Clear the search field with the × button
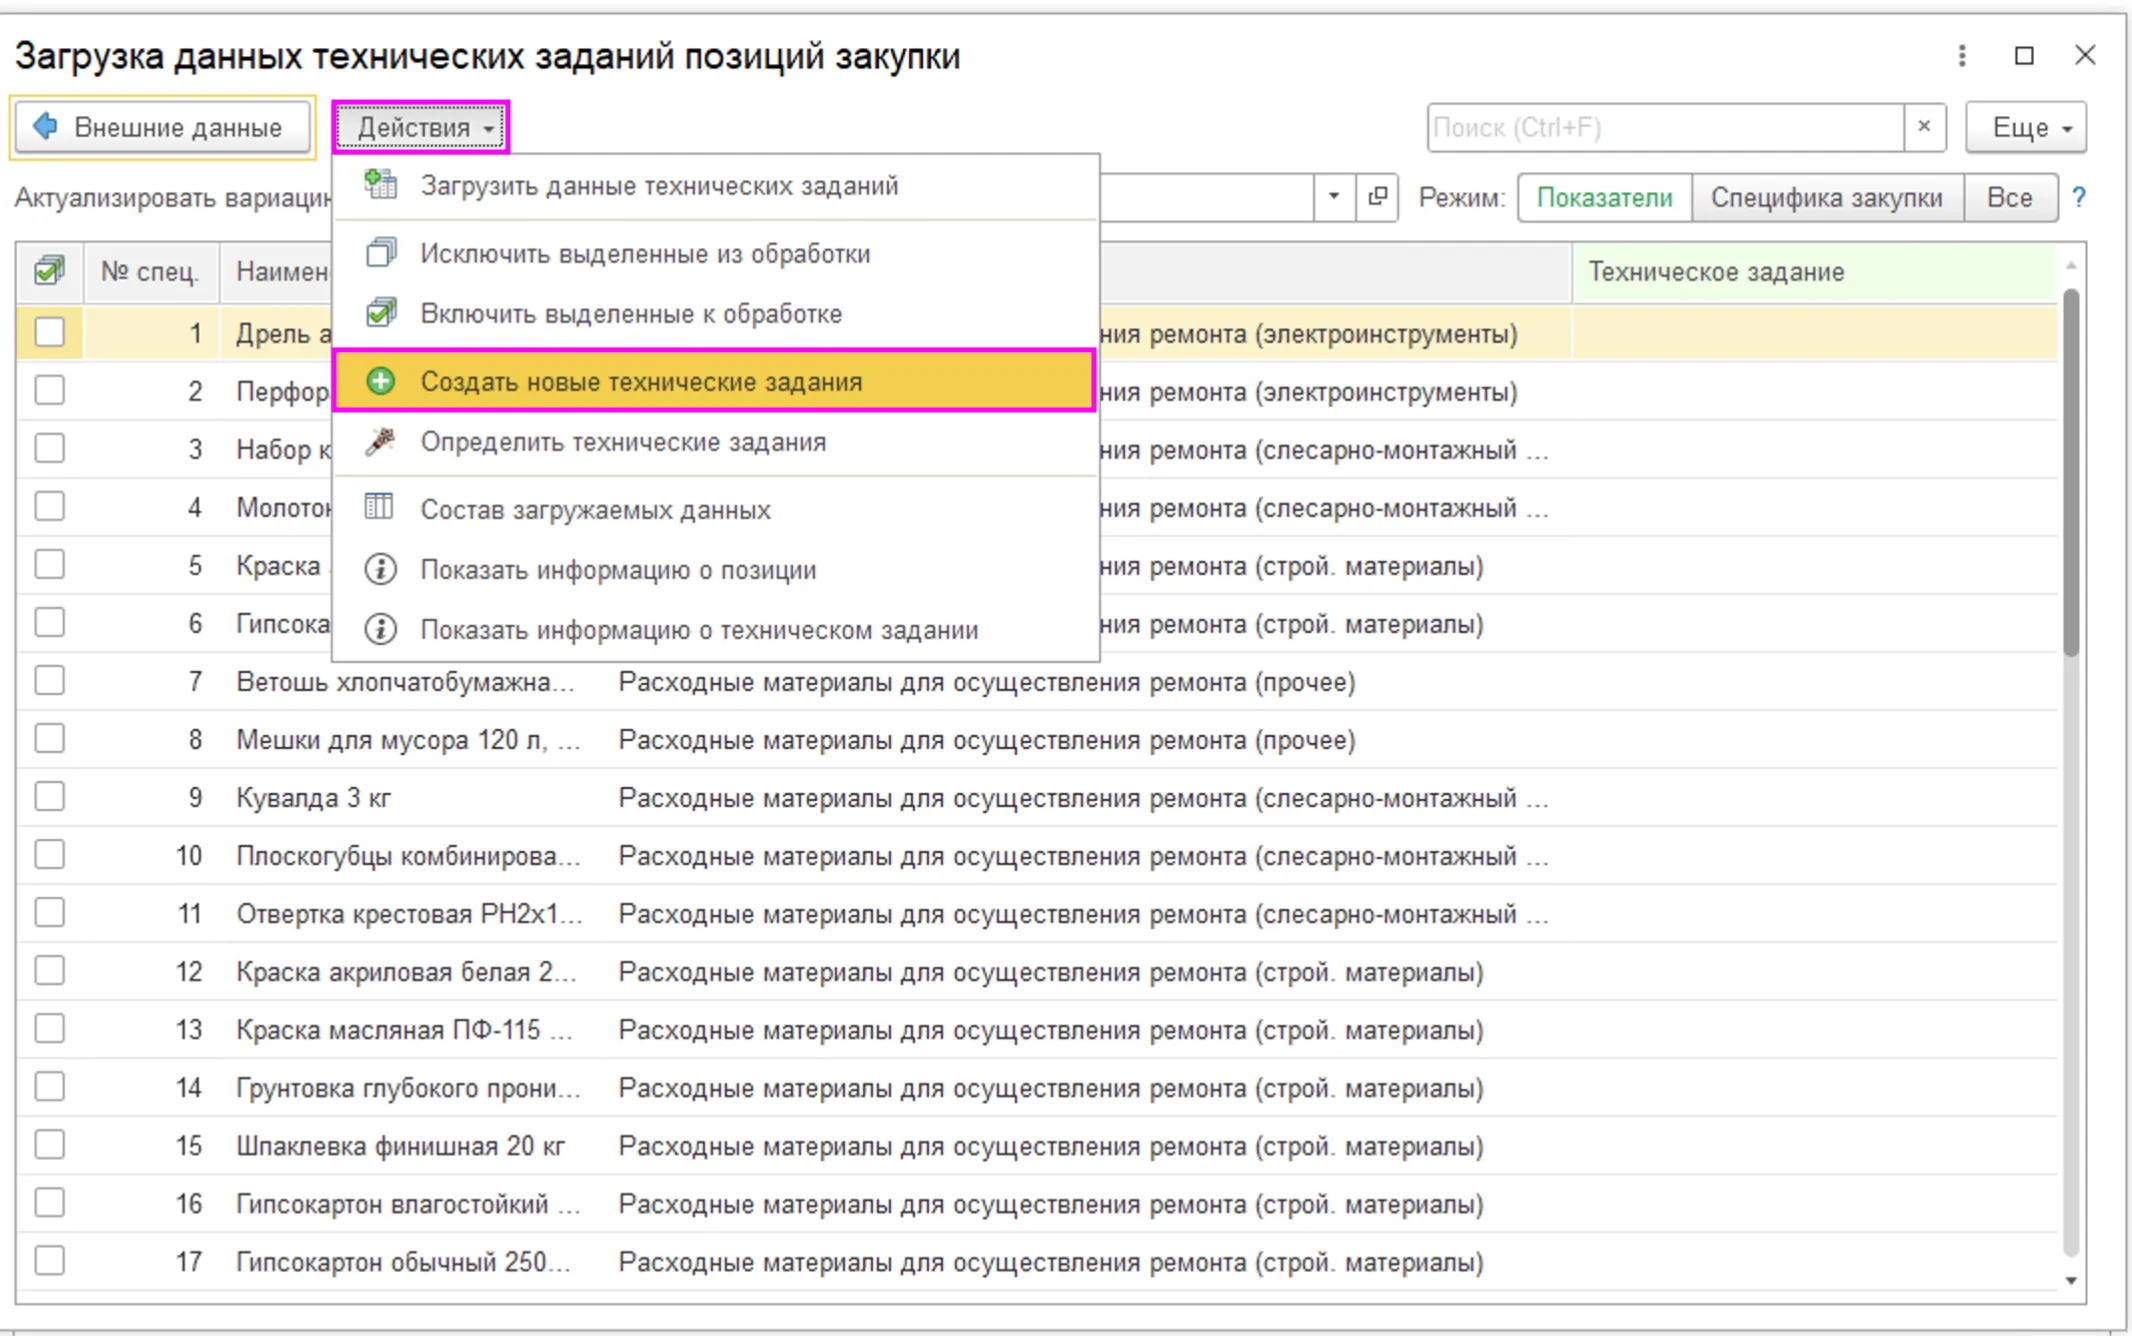 pos(1924,127)
